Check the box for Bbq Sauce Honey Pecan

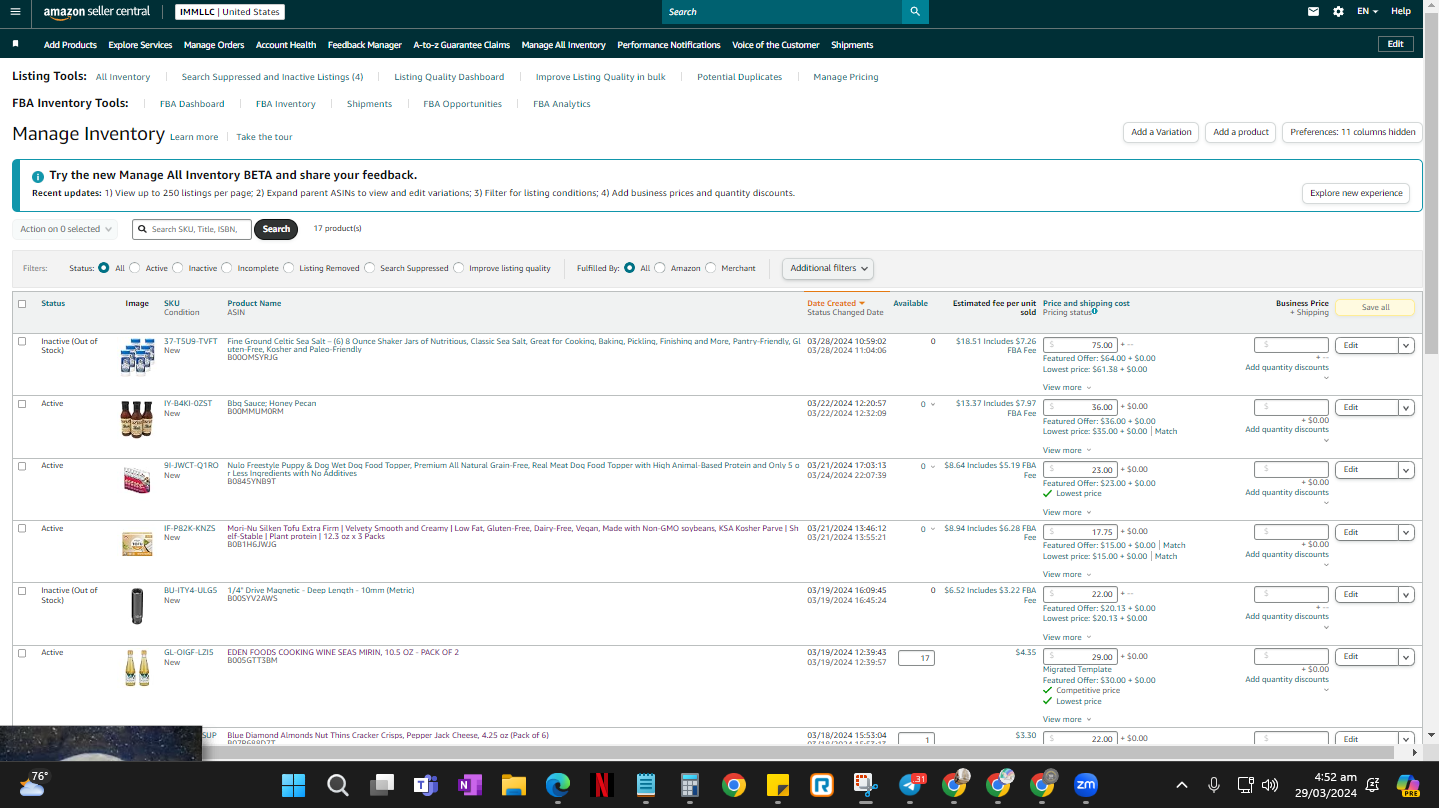[22, 404]
